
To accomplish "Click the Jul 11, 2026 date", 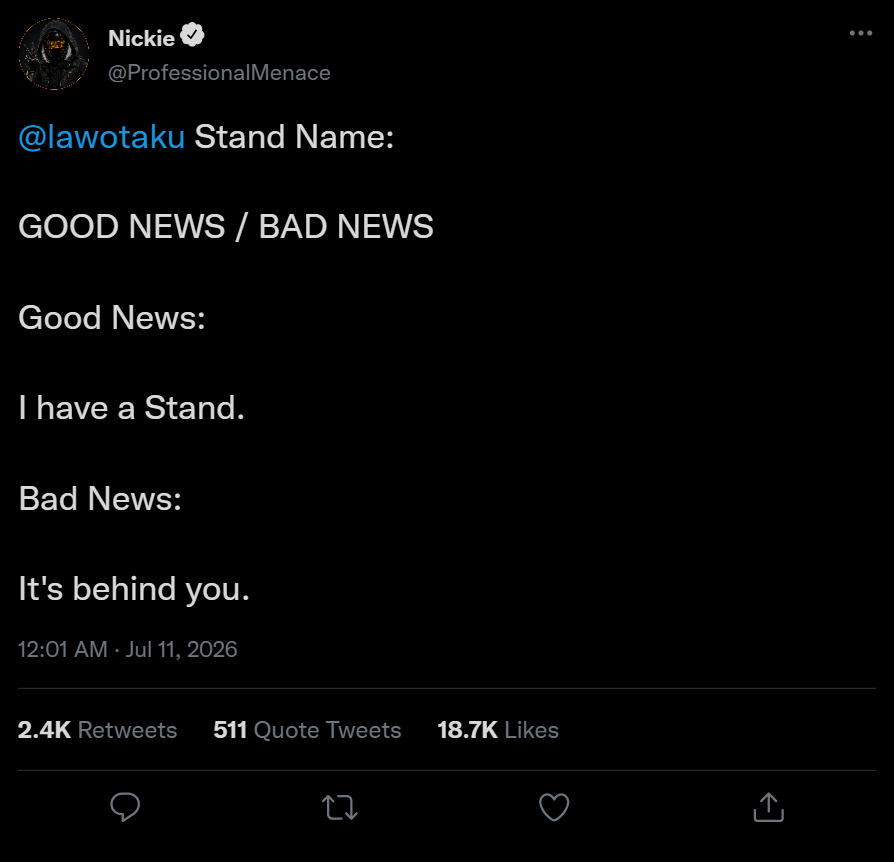I will click(181, 649).
